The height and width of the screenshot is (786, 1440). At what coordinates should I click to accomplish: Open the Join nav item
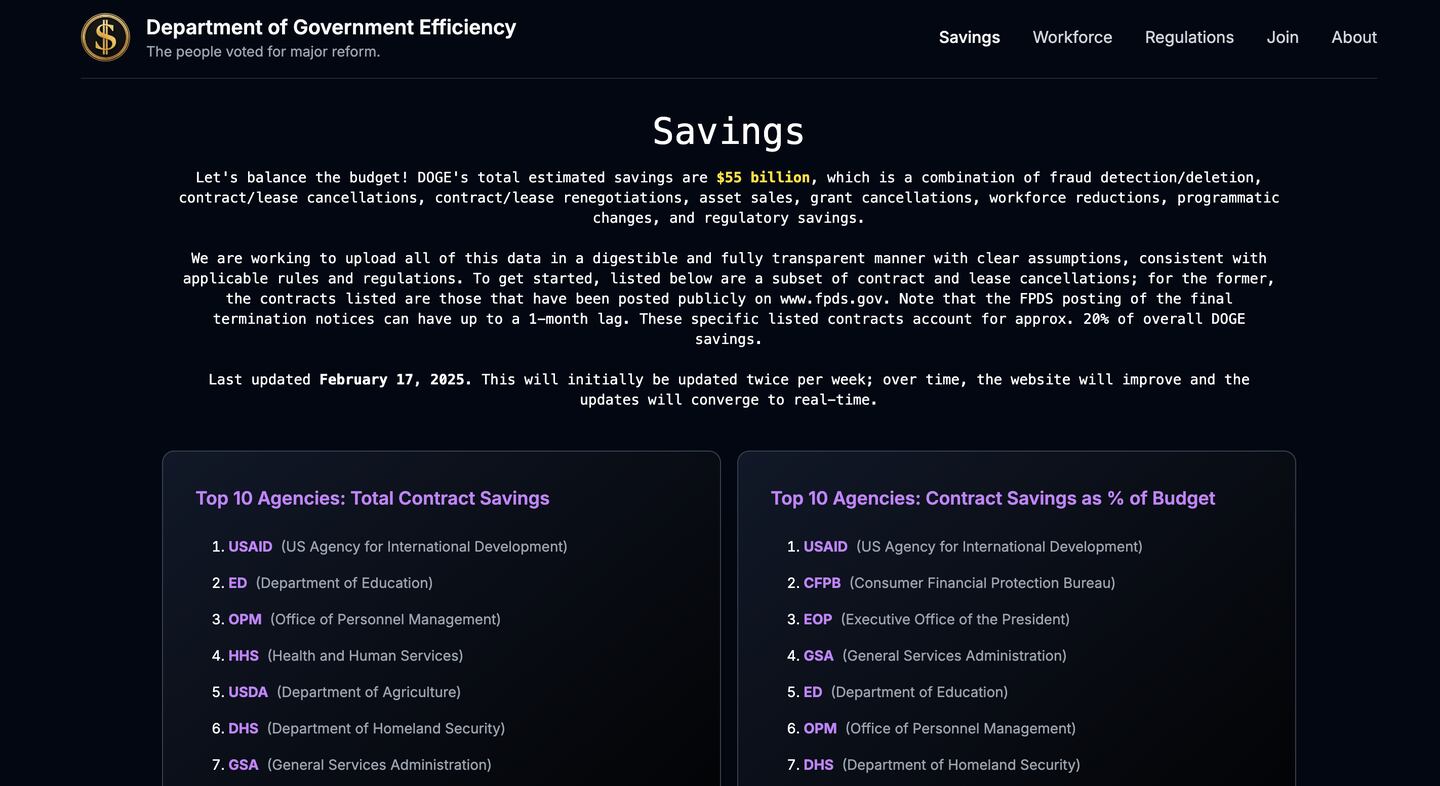[1282, 37]
